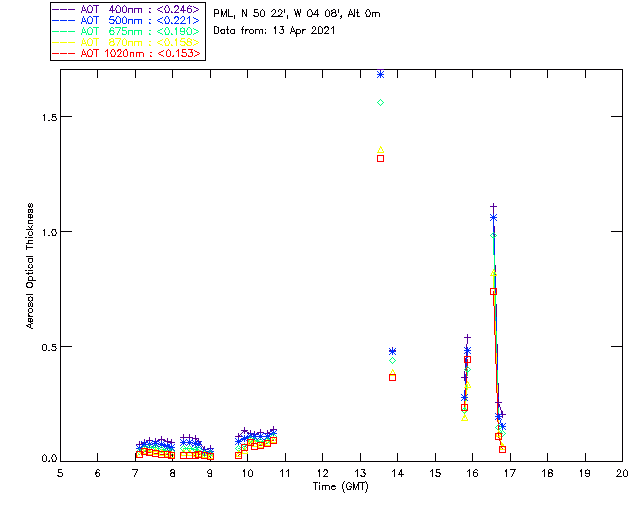Click the x-axis tick label 8

pyautogui.click(x=173, y=473)
